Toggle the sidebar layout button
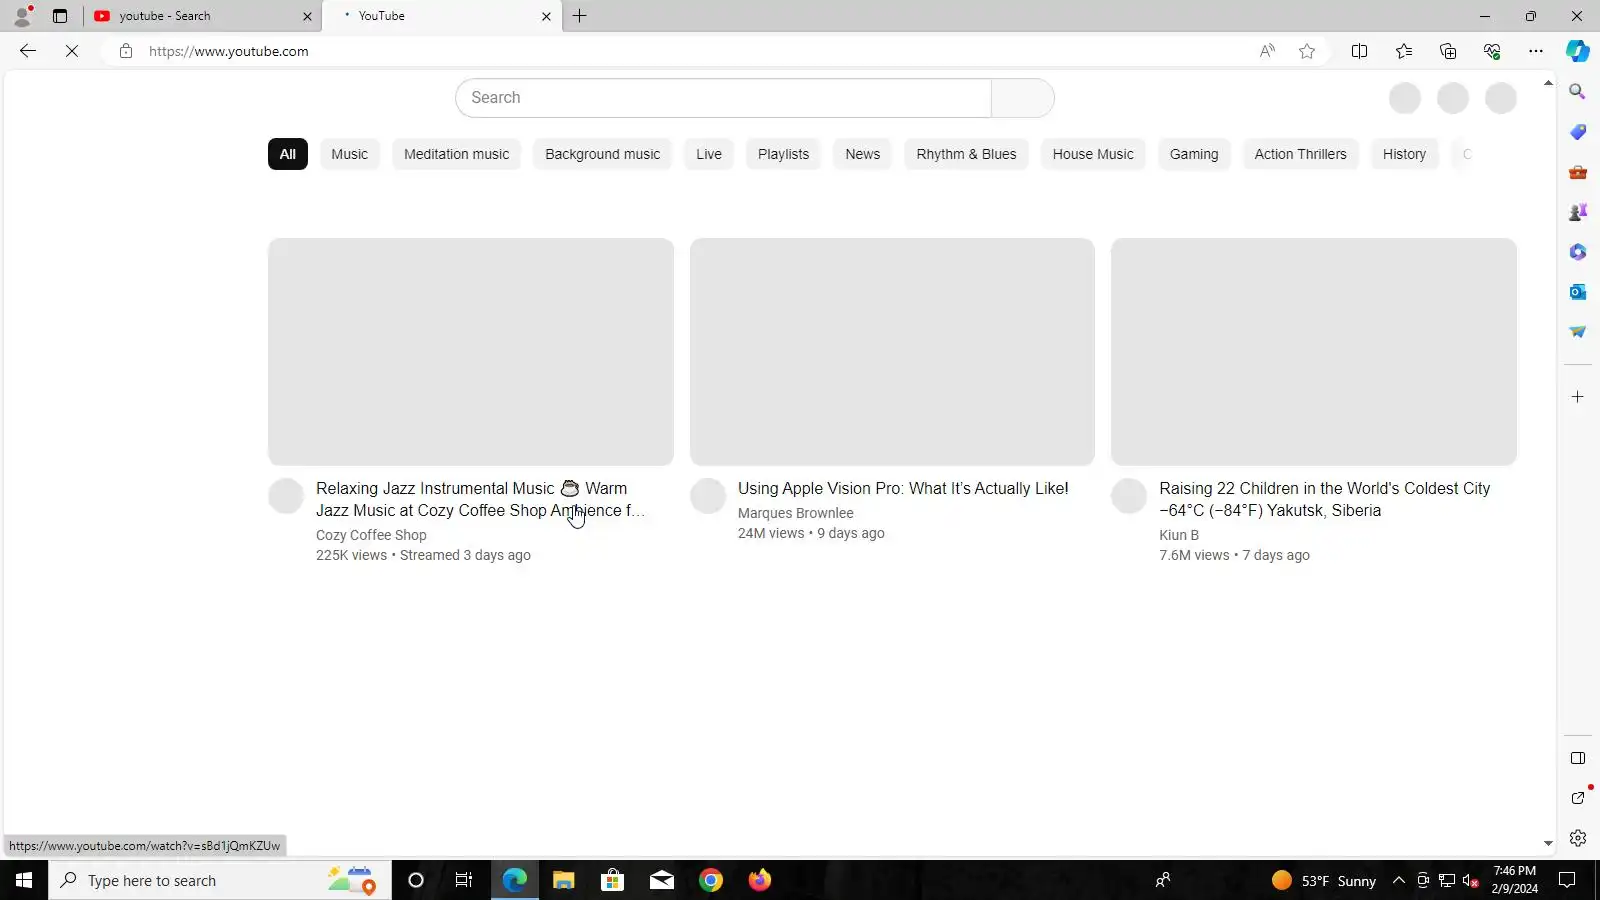The image size is (1600, 900). point(1578,758)
